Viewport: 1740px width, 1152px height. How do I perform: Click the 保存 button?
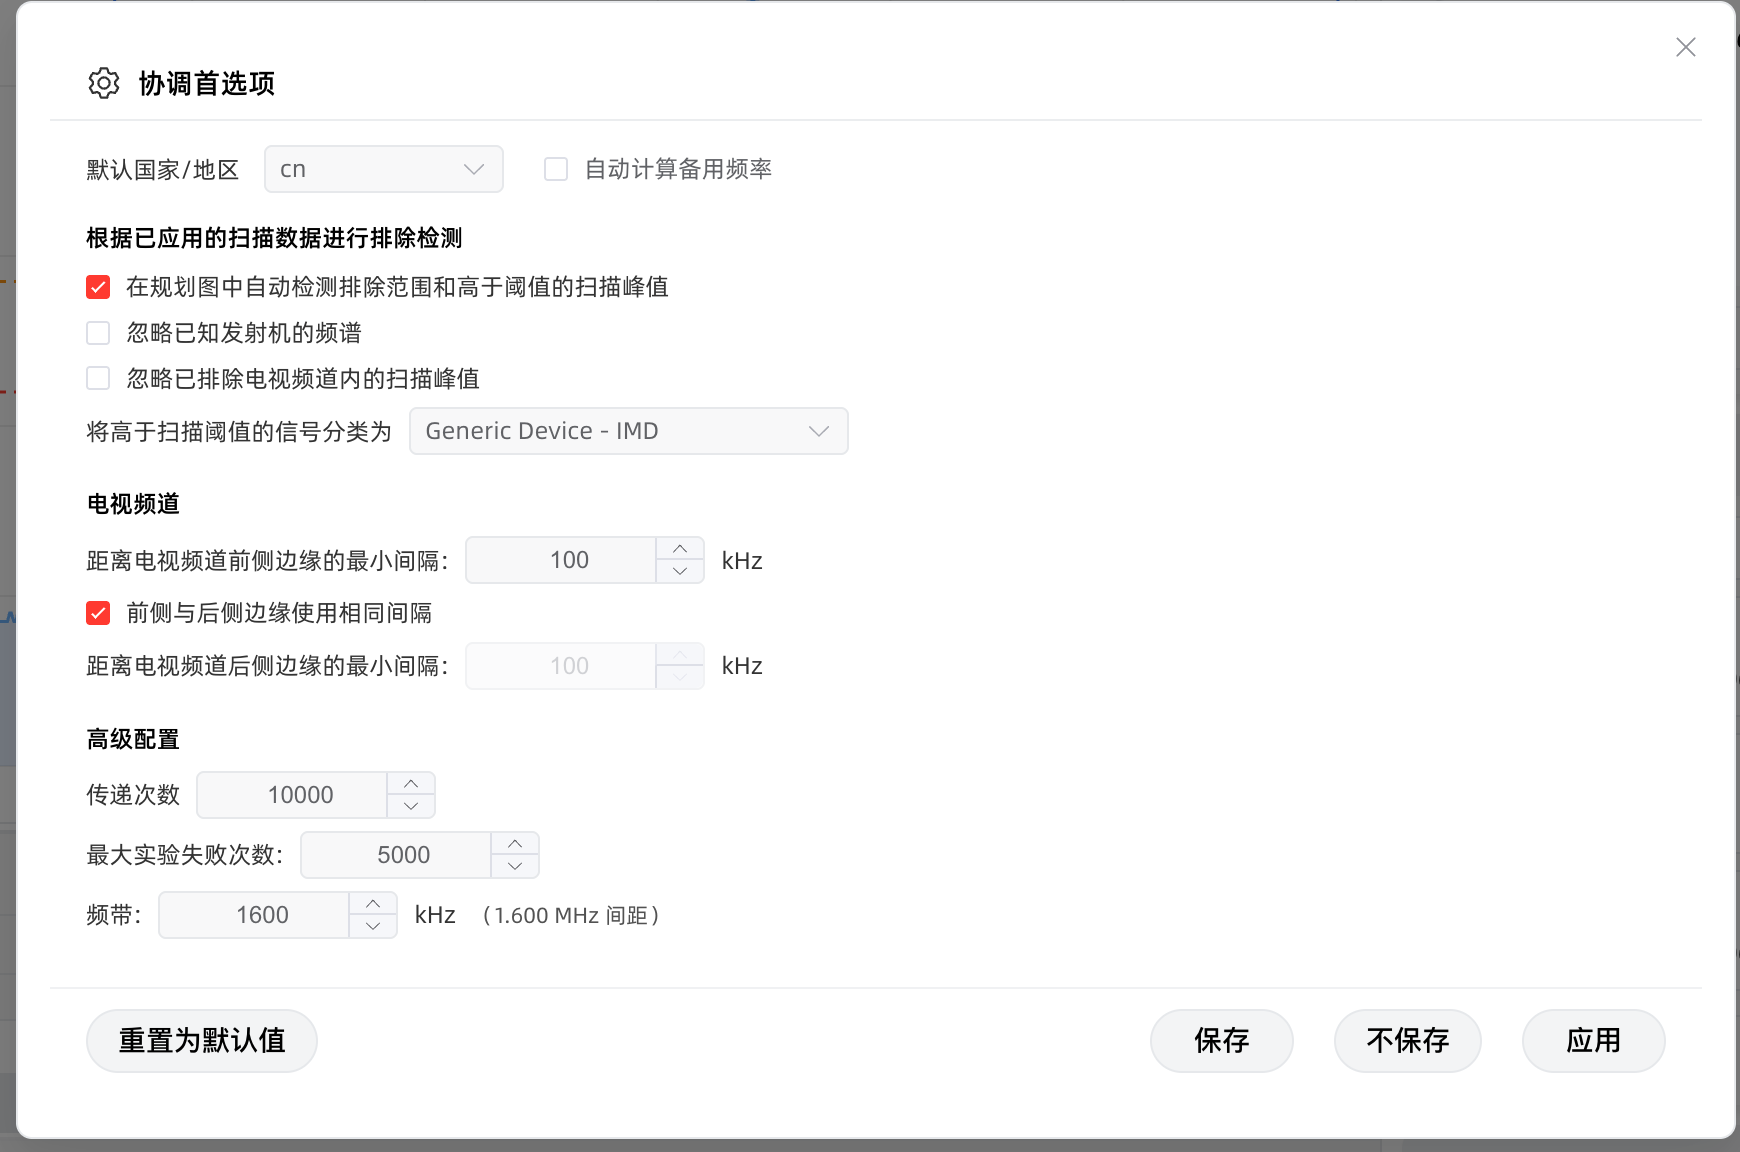point(1222,1041)
